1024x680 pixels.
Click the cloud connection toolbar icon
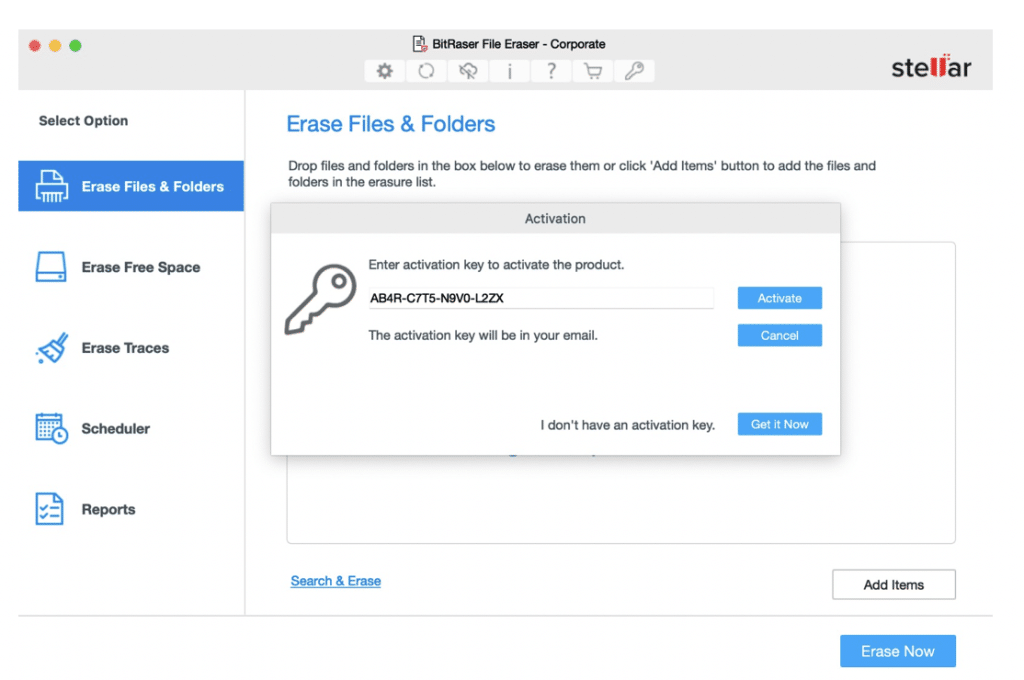pyautogui.click(x=468, y=71)
